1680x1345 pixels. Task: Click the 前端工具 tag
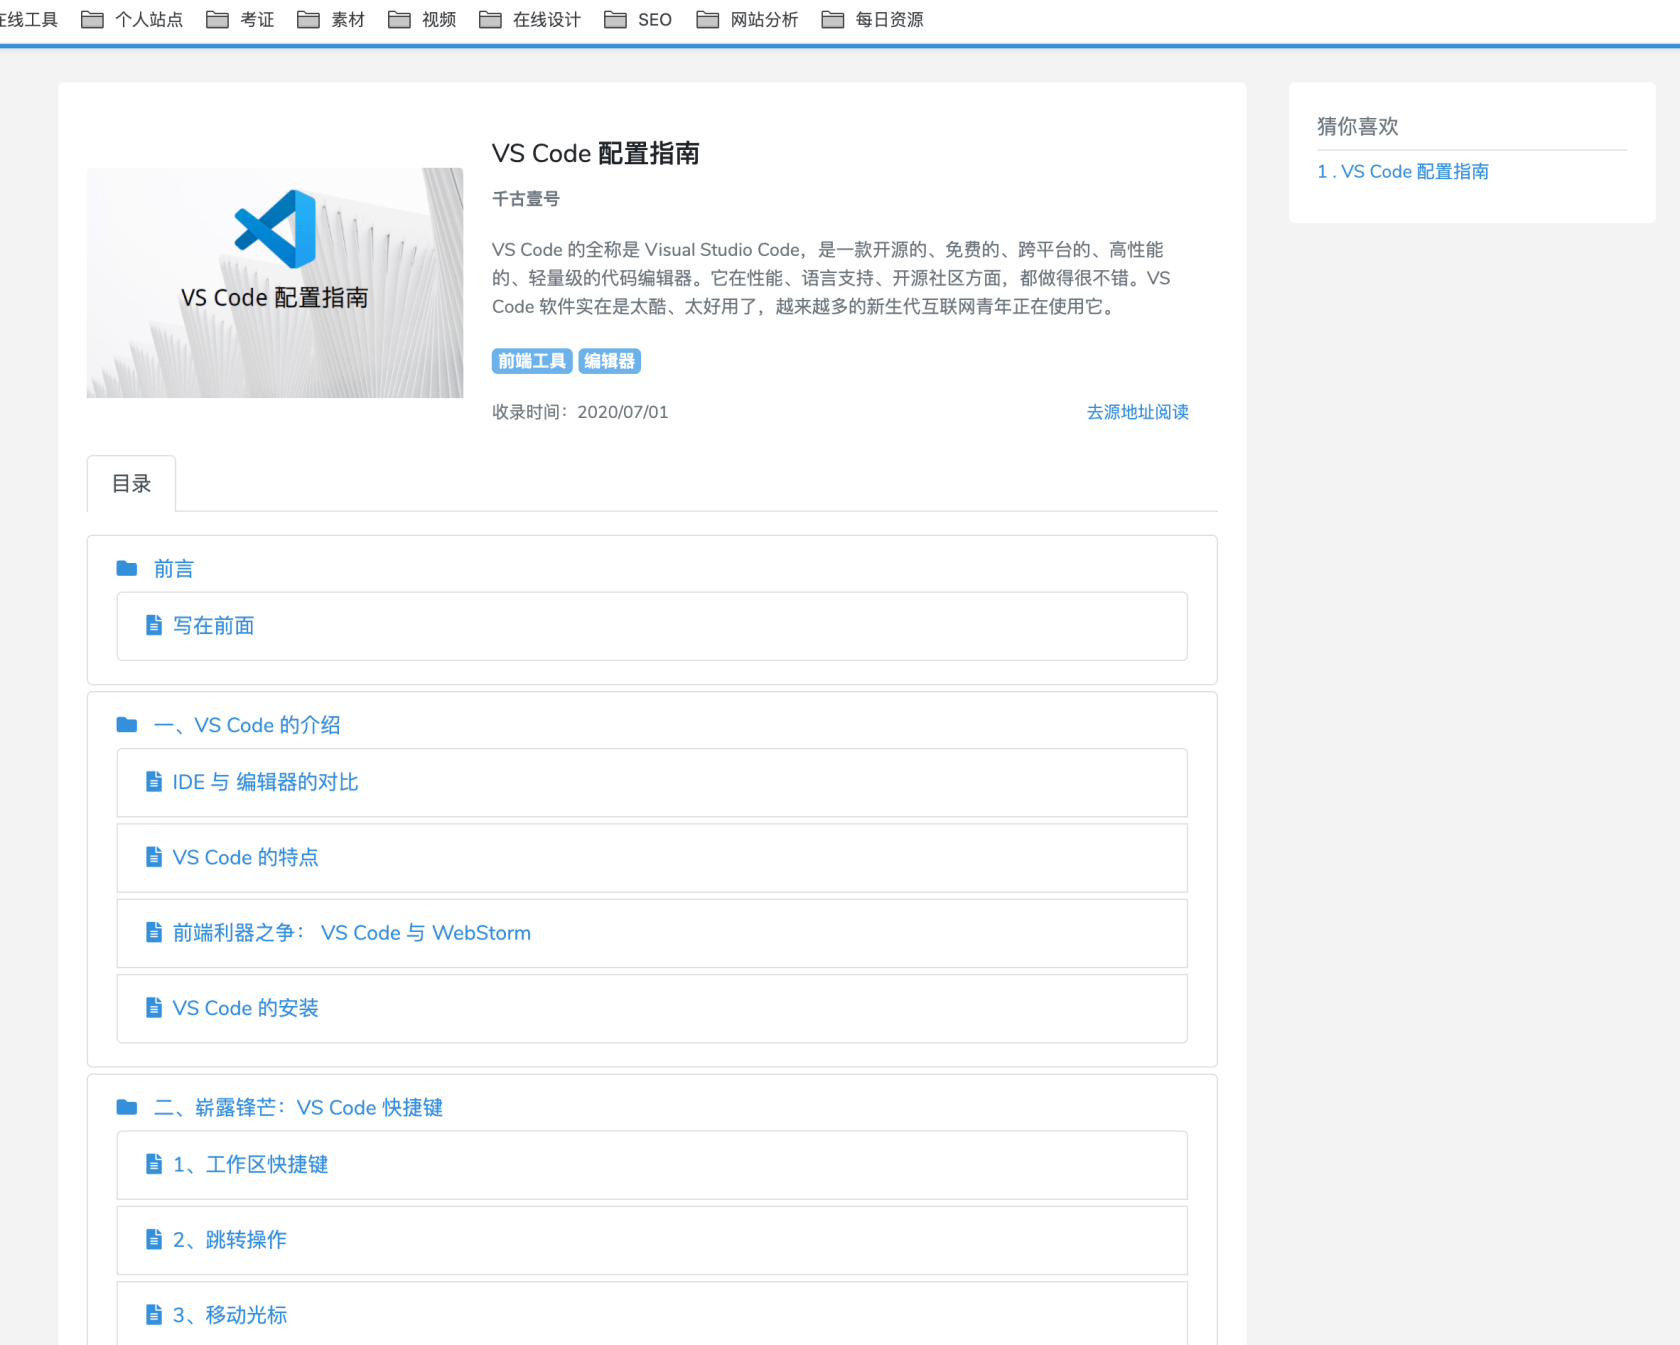[532, 361]
